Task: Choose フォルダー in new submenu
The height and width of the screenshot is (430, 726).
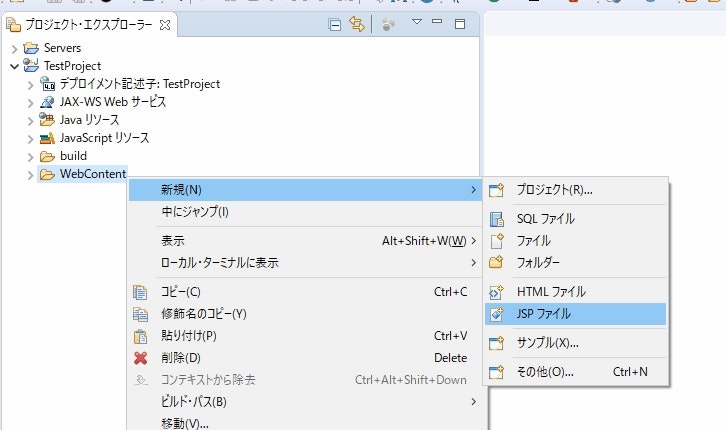Action: (x=576, y=262)
